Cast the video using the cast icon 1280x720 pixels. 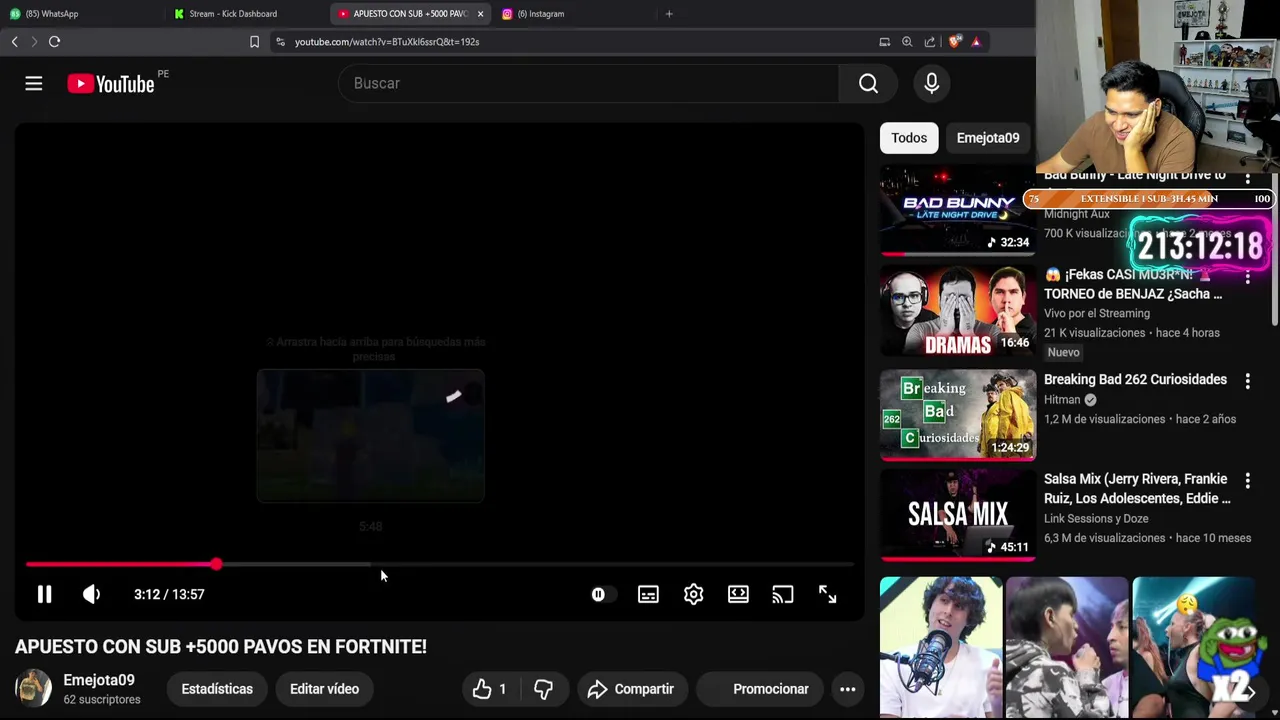[x=782, y=595]
